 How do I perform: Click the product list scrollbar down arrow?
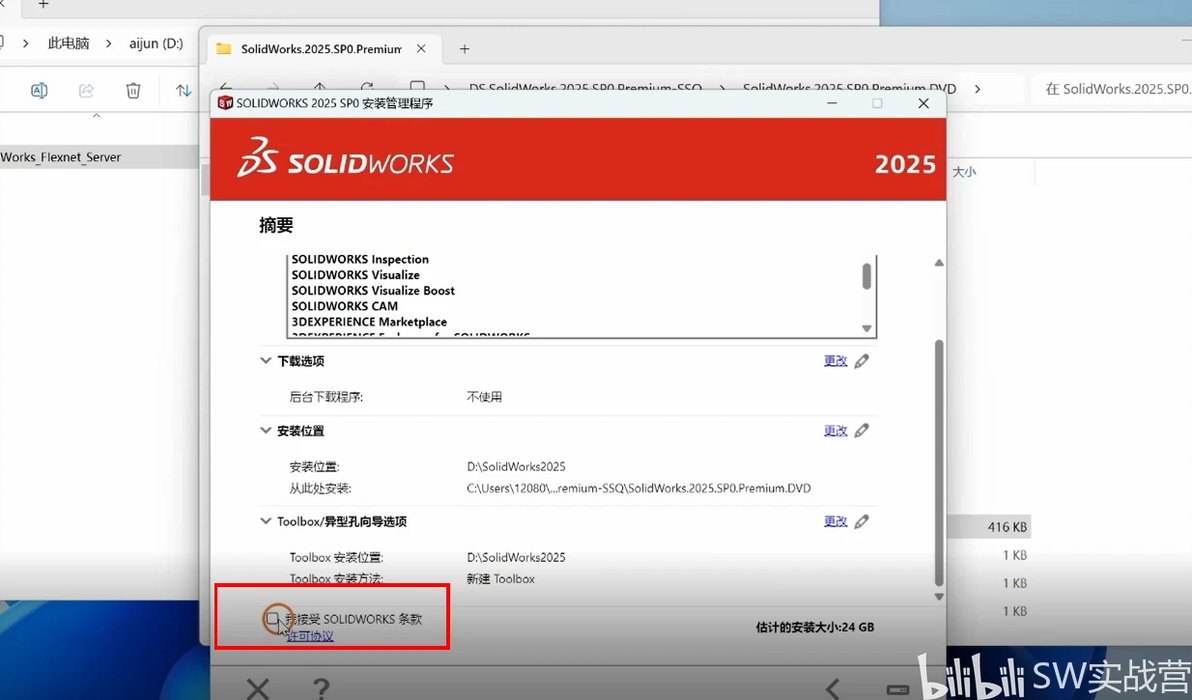867,328
